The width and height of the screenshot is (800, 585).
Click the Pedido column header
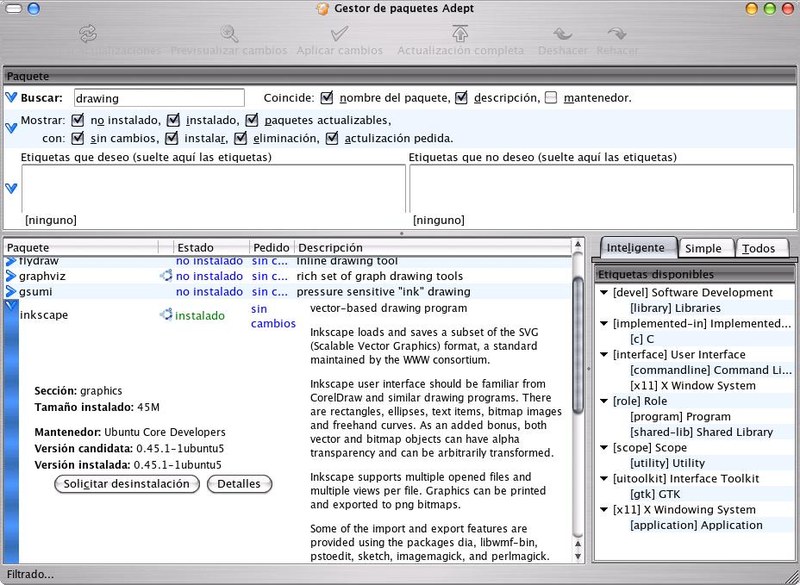tap(272, 247)
